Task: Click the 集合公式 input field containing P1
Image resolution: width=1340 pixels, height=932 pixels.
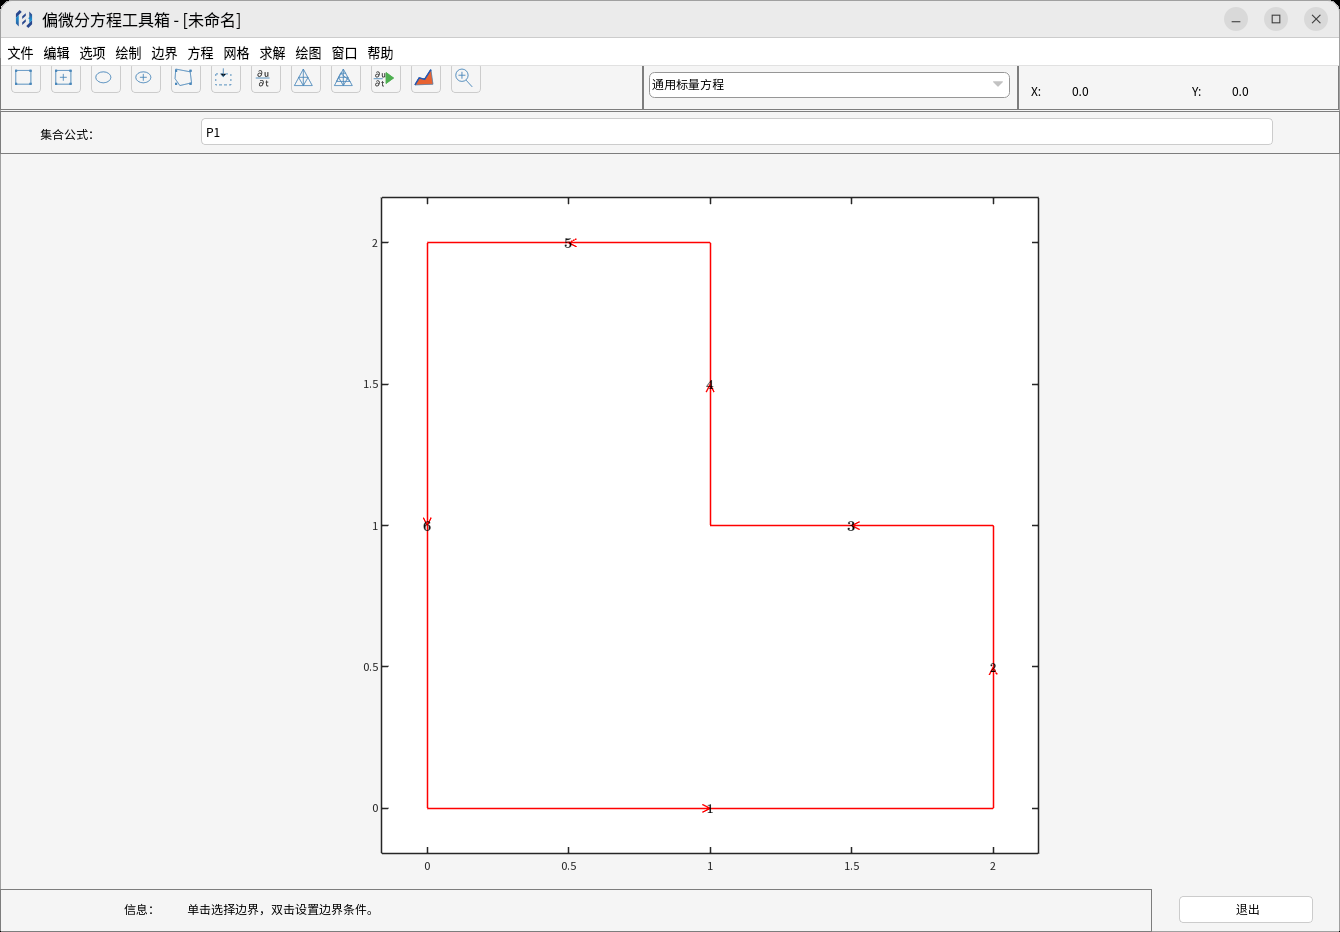Action: (736, 132)
